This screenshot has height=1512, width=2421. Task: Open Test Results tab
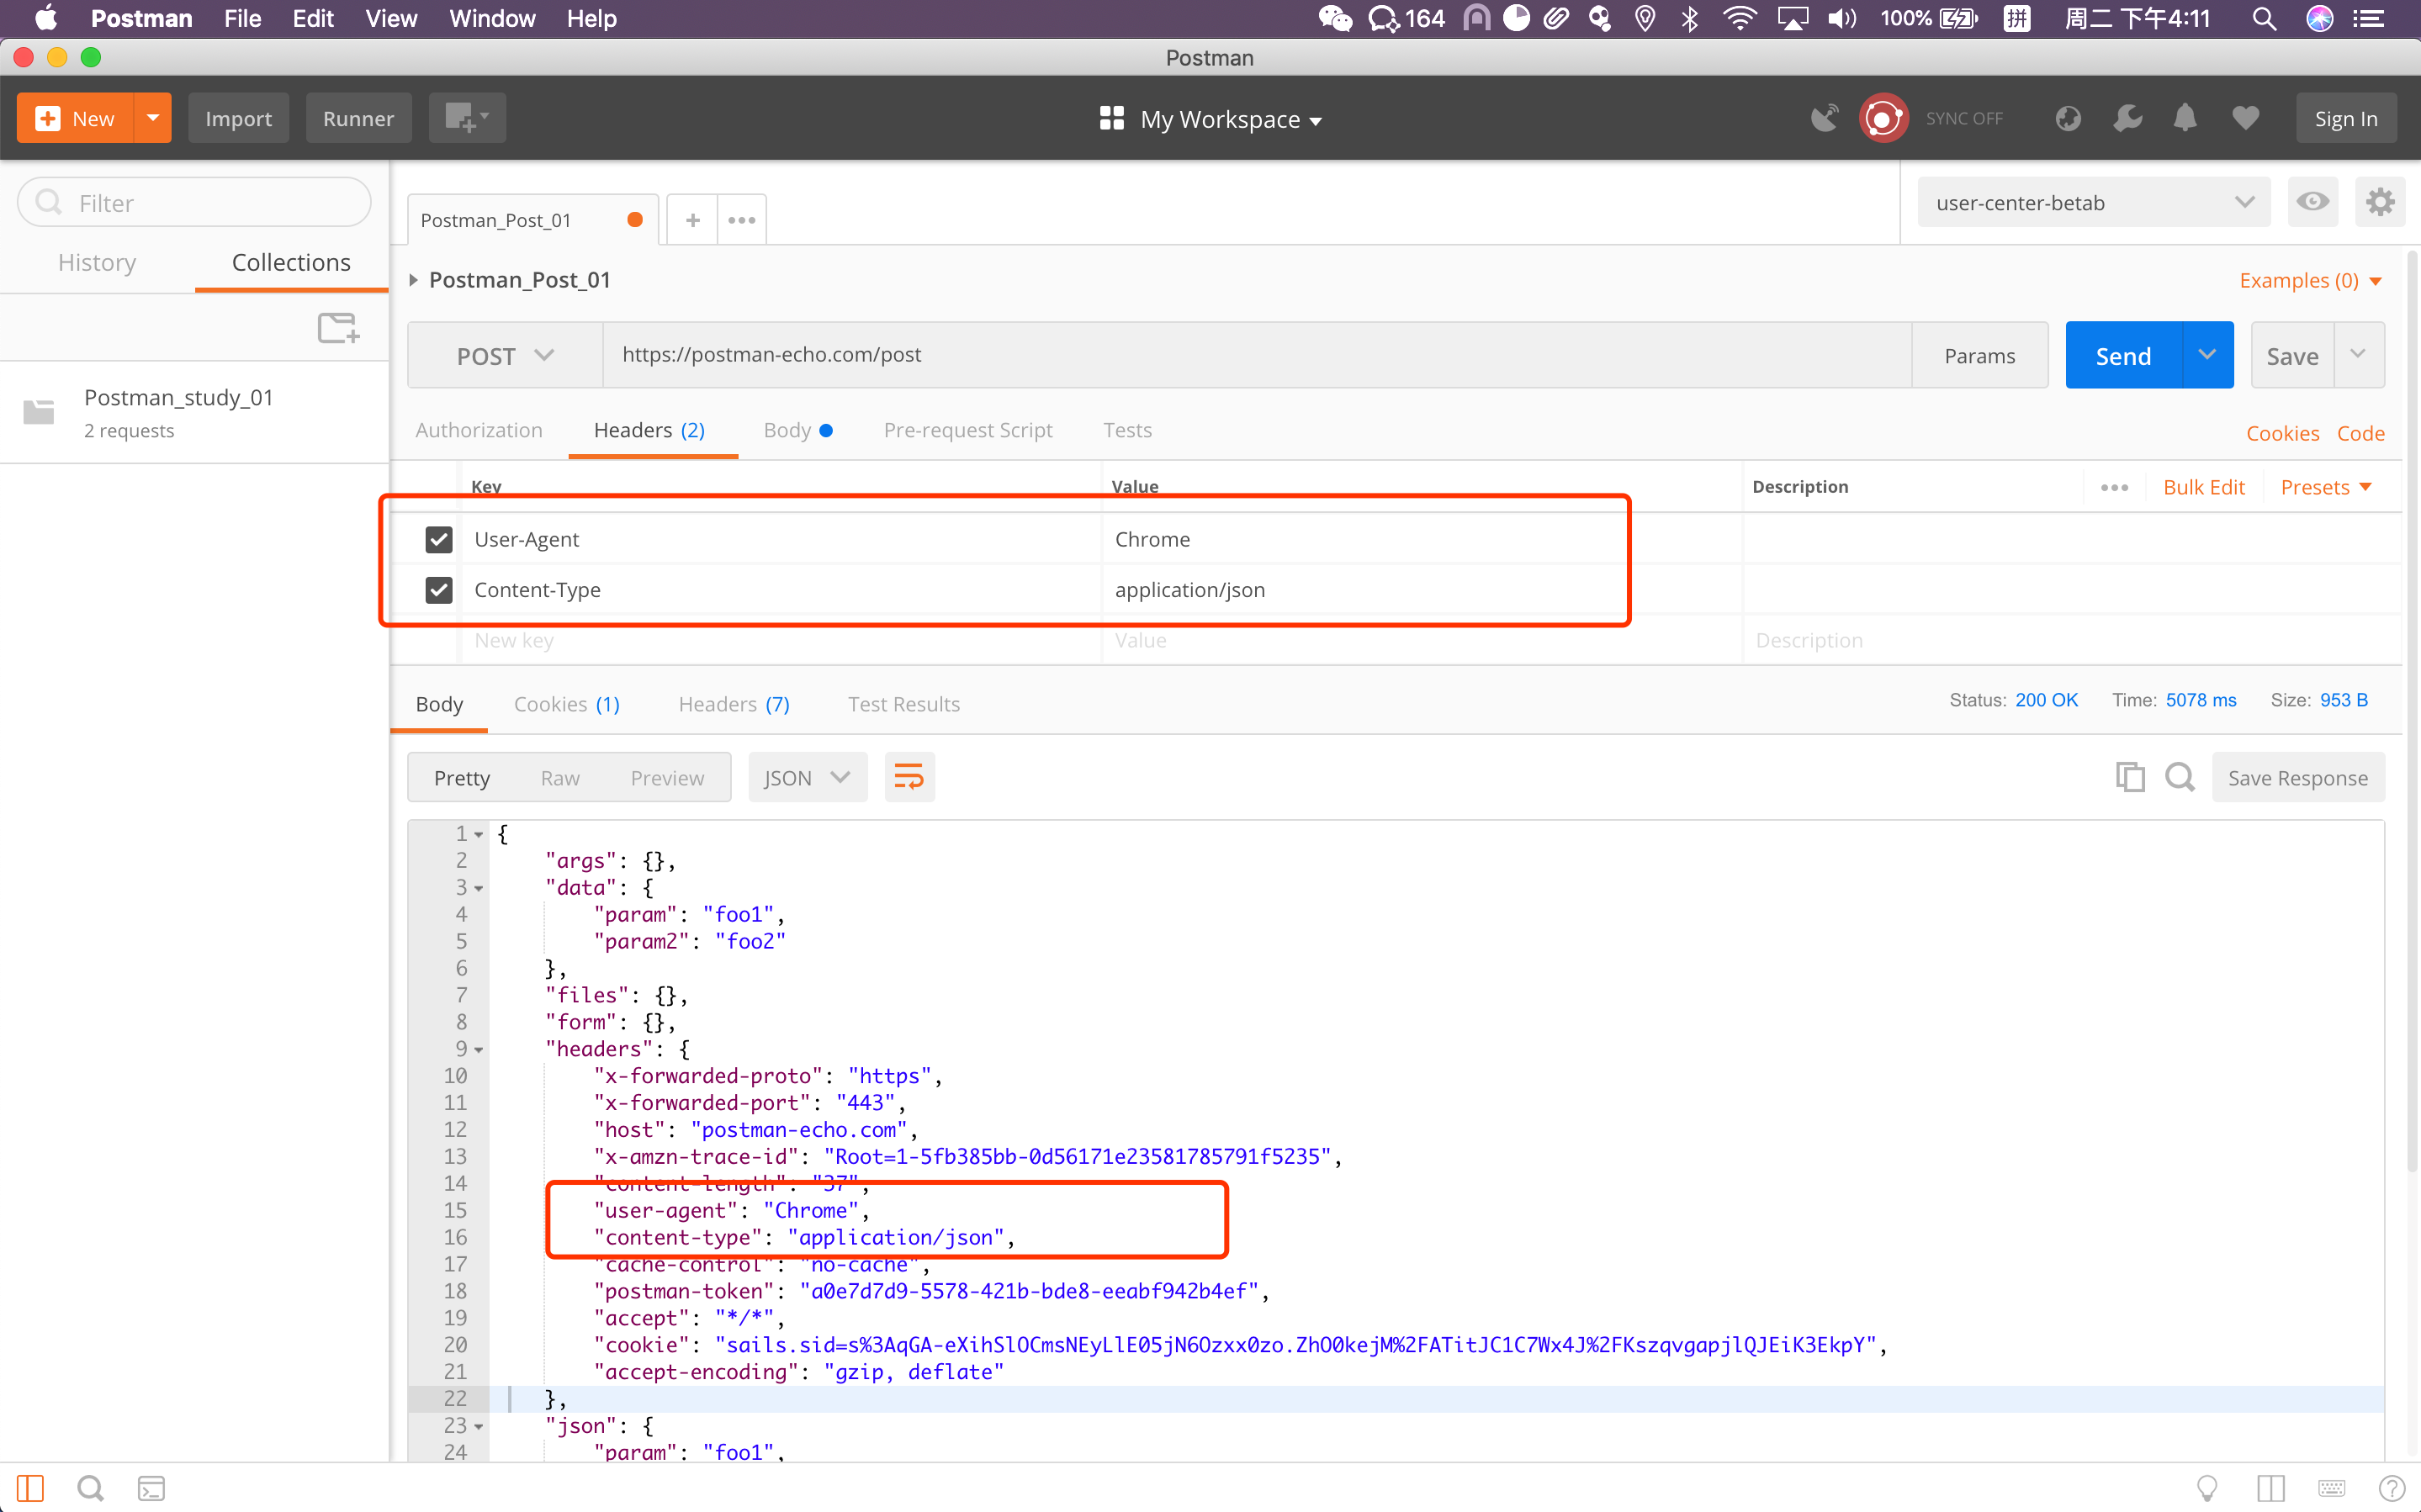click(904, 704)
